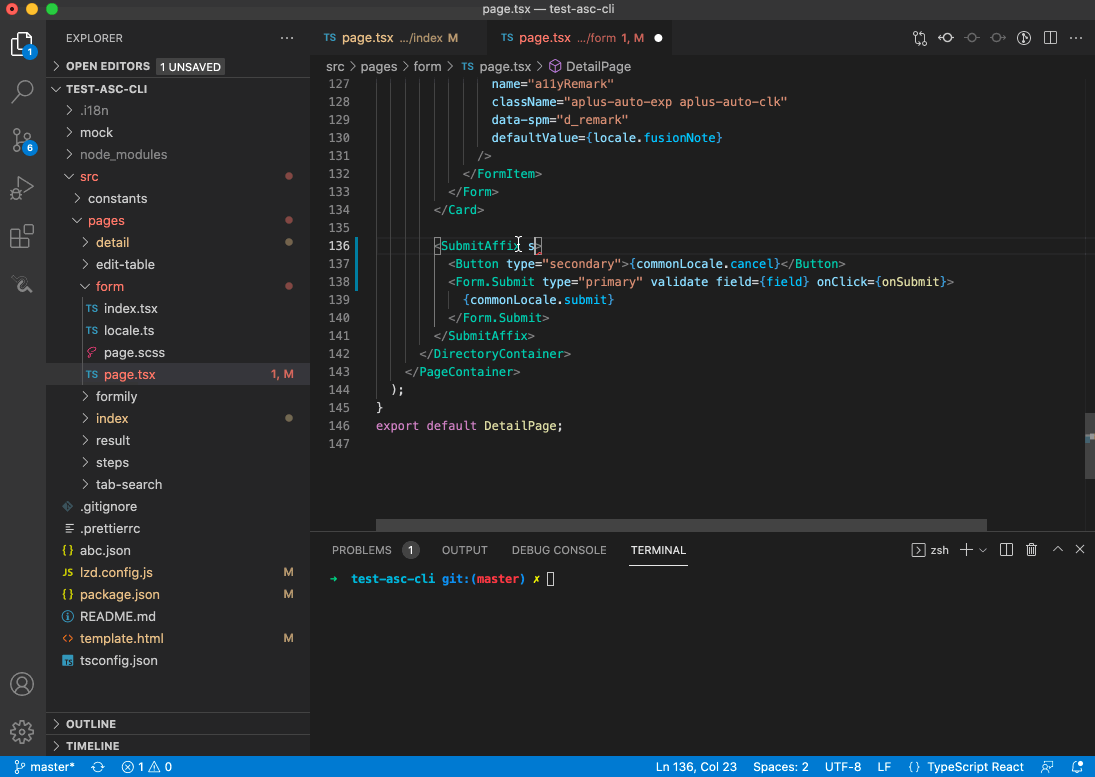
Task: Expand the OUTLINE section
Action: [x=91, y=724]
